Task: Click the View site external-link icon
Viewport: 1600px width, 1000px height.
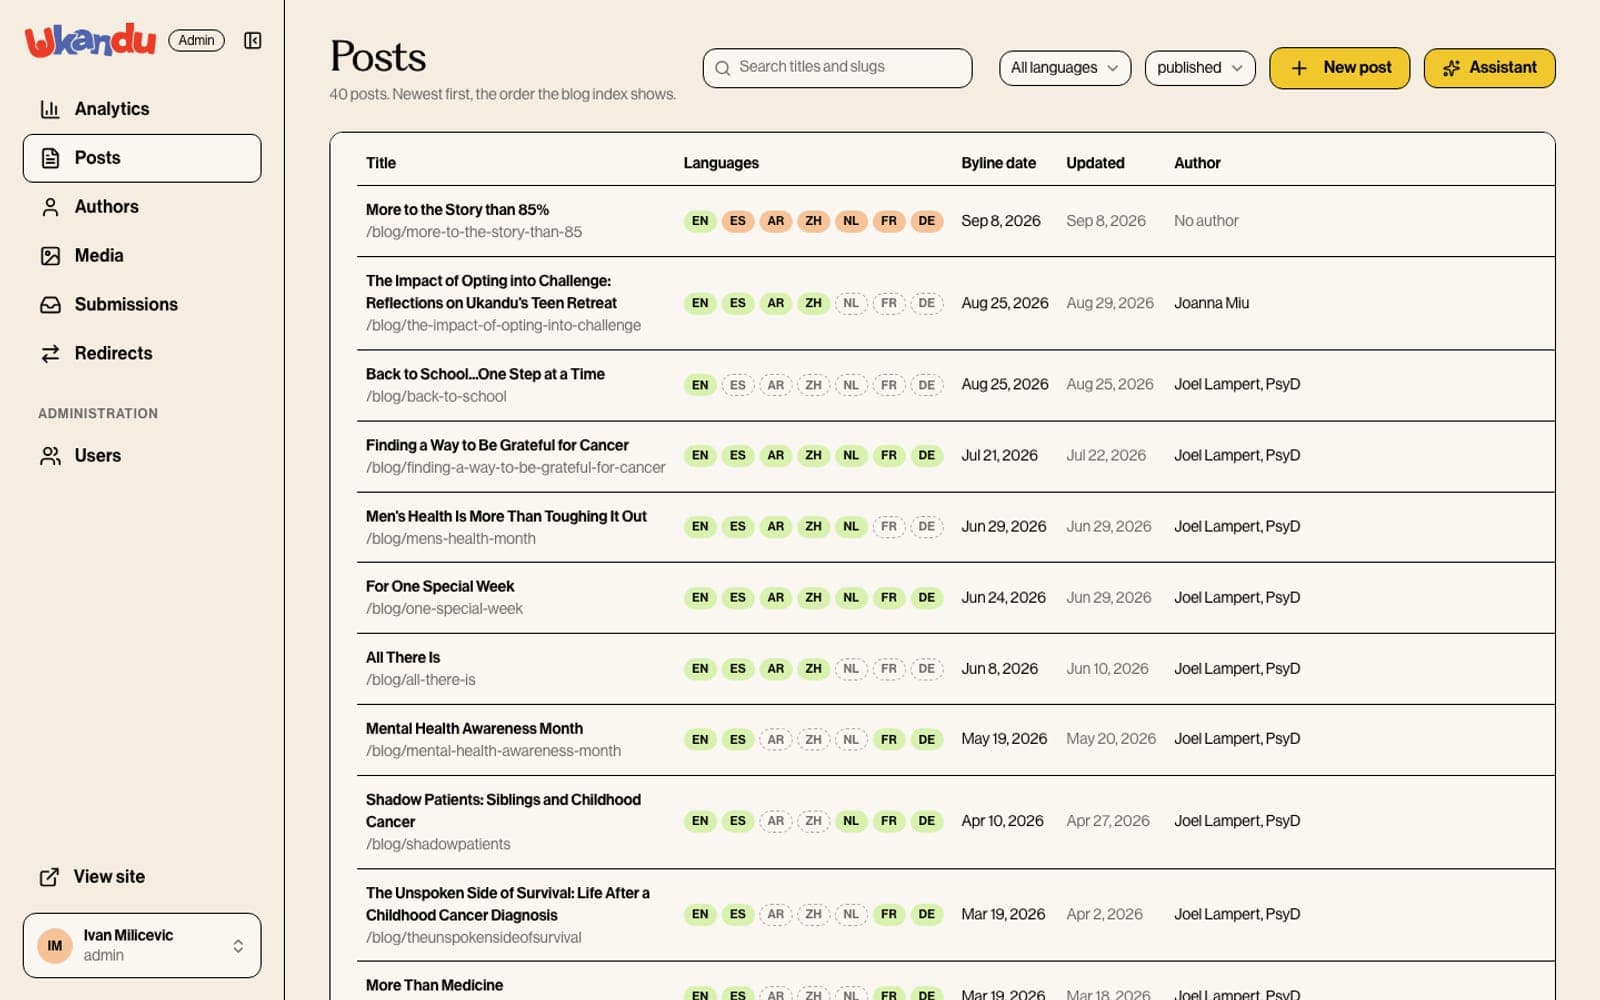Action: coord(49,877)
